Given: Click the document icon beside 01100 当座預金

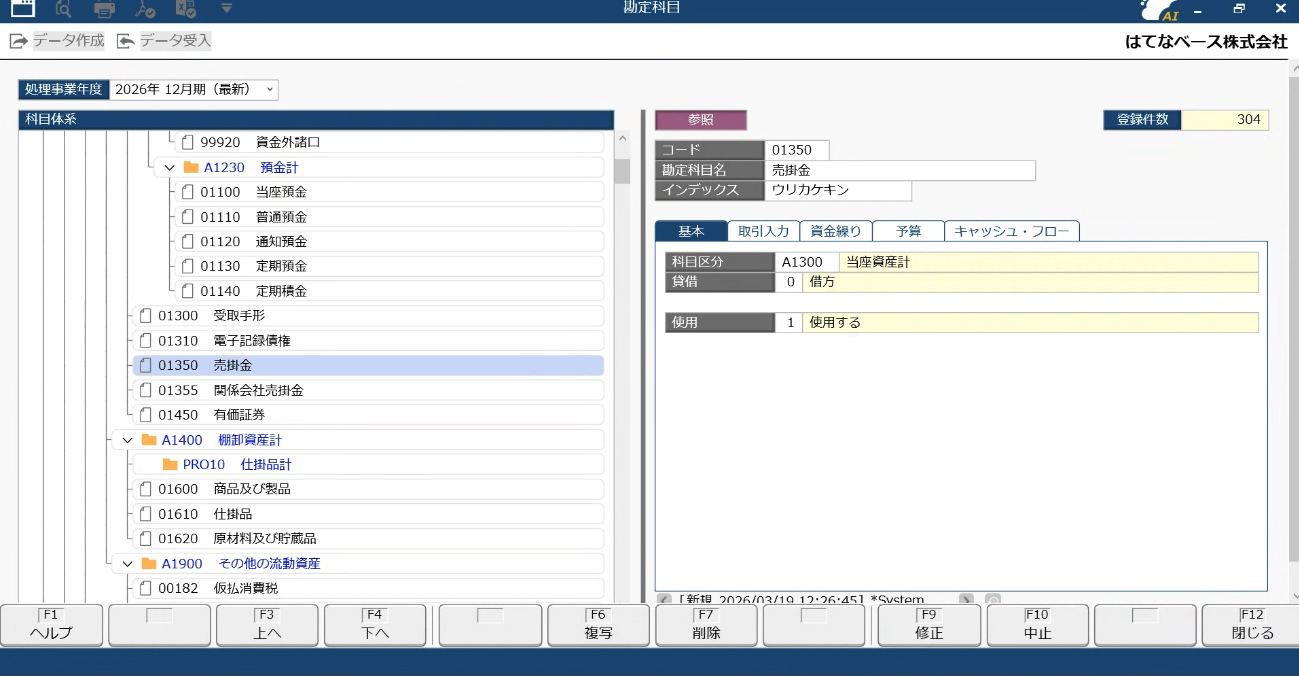Looking at the screenshot, I should 187,192.
